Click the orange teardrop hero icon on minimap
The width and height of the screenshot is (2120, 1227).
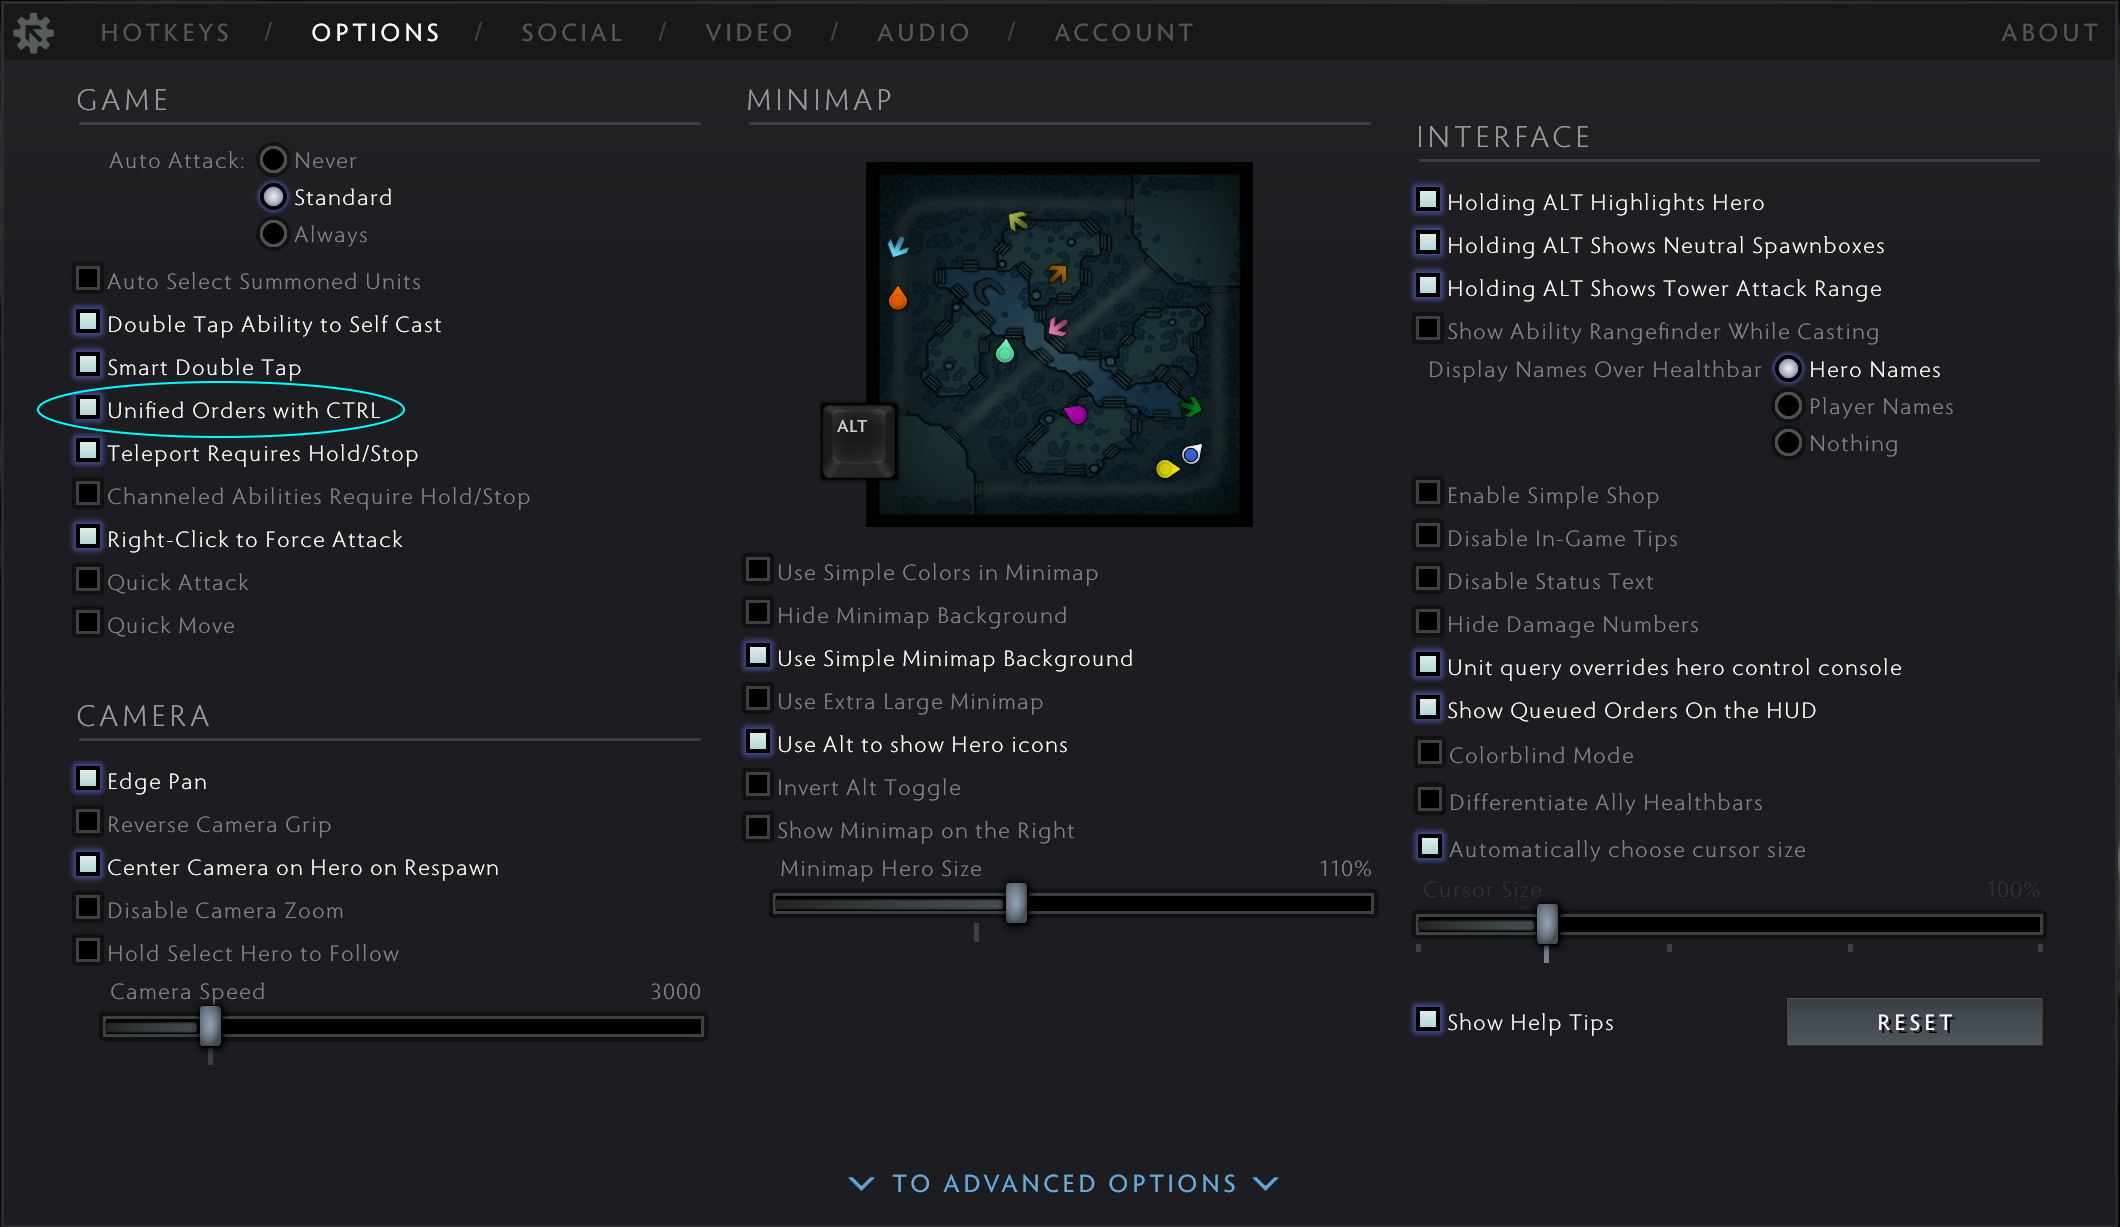(x=898, y=298)
